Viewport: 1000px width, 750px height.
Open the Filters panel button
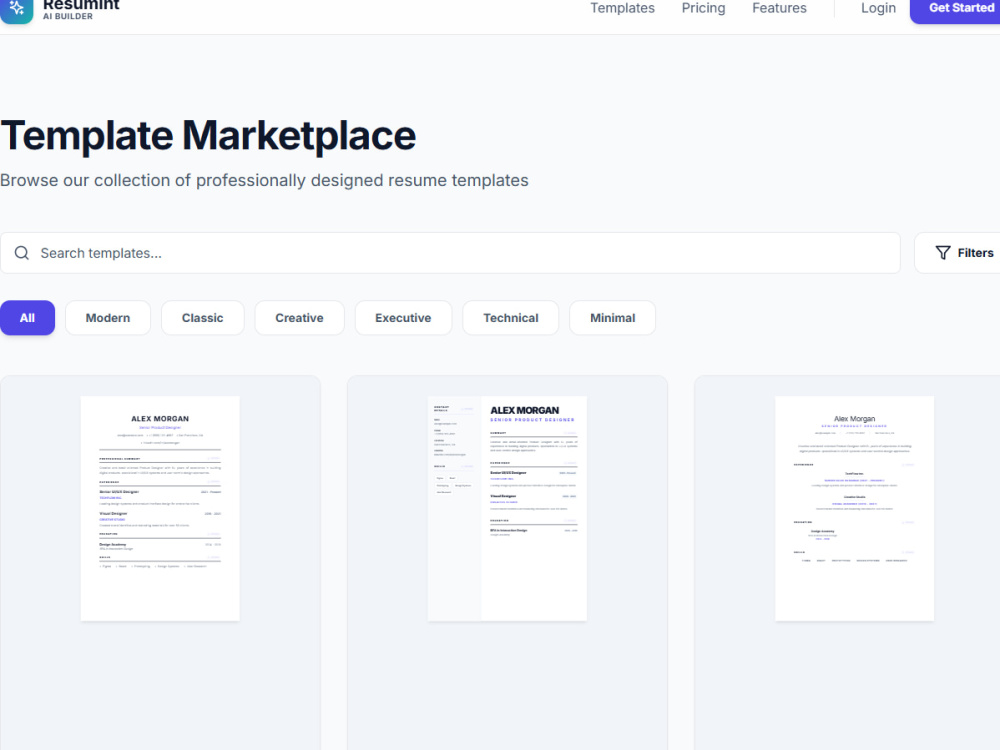coord(957,253)
